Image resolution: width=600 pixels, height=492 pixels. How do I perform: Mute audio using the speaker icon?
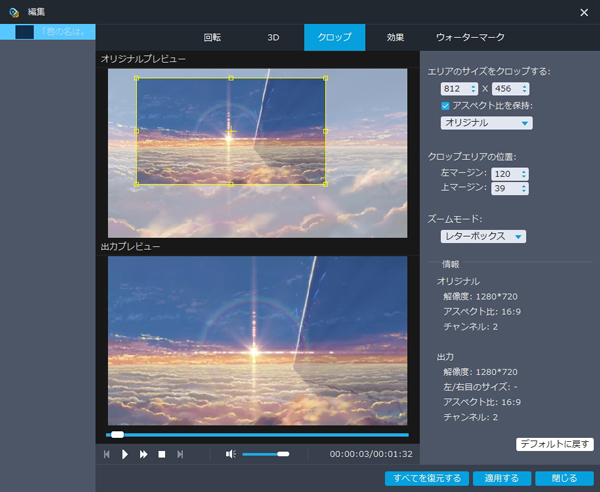231,454
